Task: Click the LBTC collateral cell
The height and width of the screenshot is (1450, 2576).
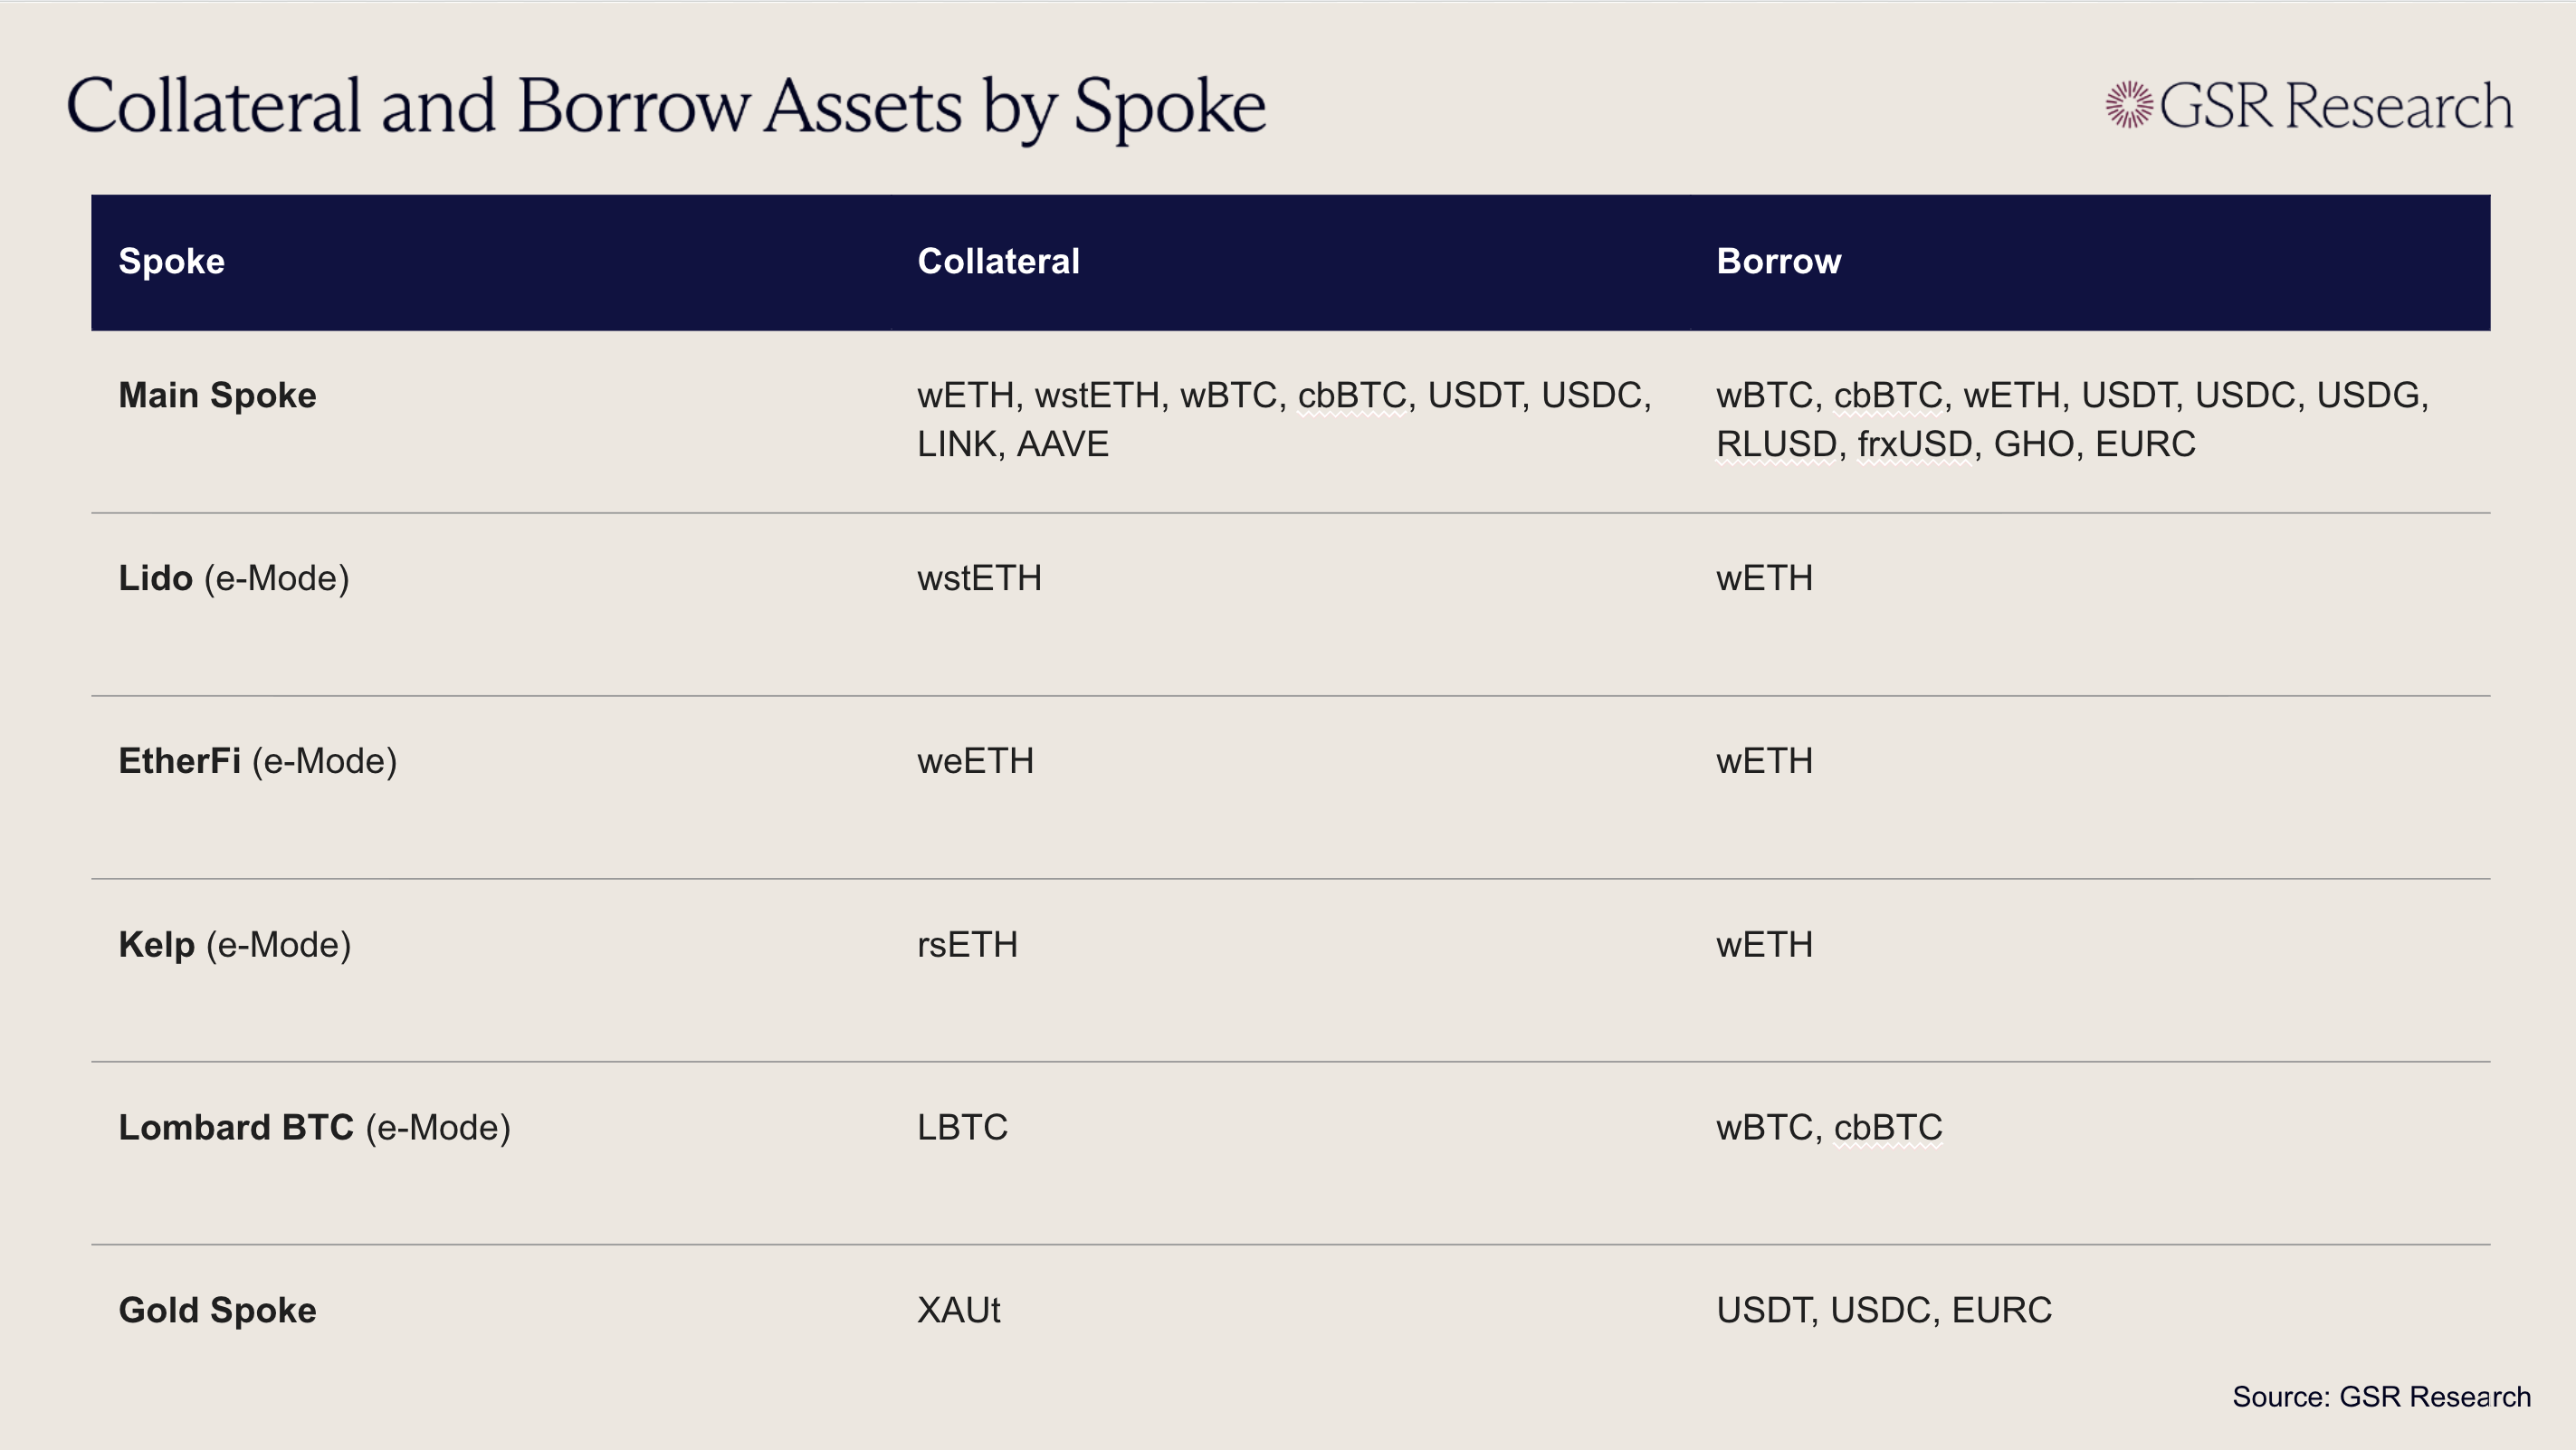Action: pyautogui.click(x=962, y=1127)
